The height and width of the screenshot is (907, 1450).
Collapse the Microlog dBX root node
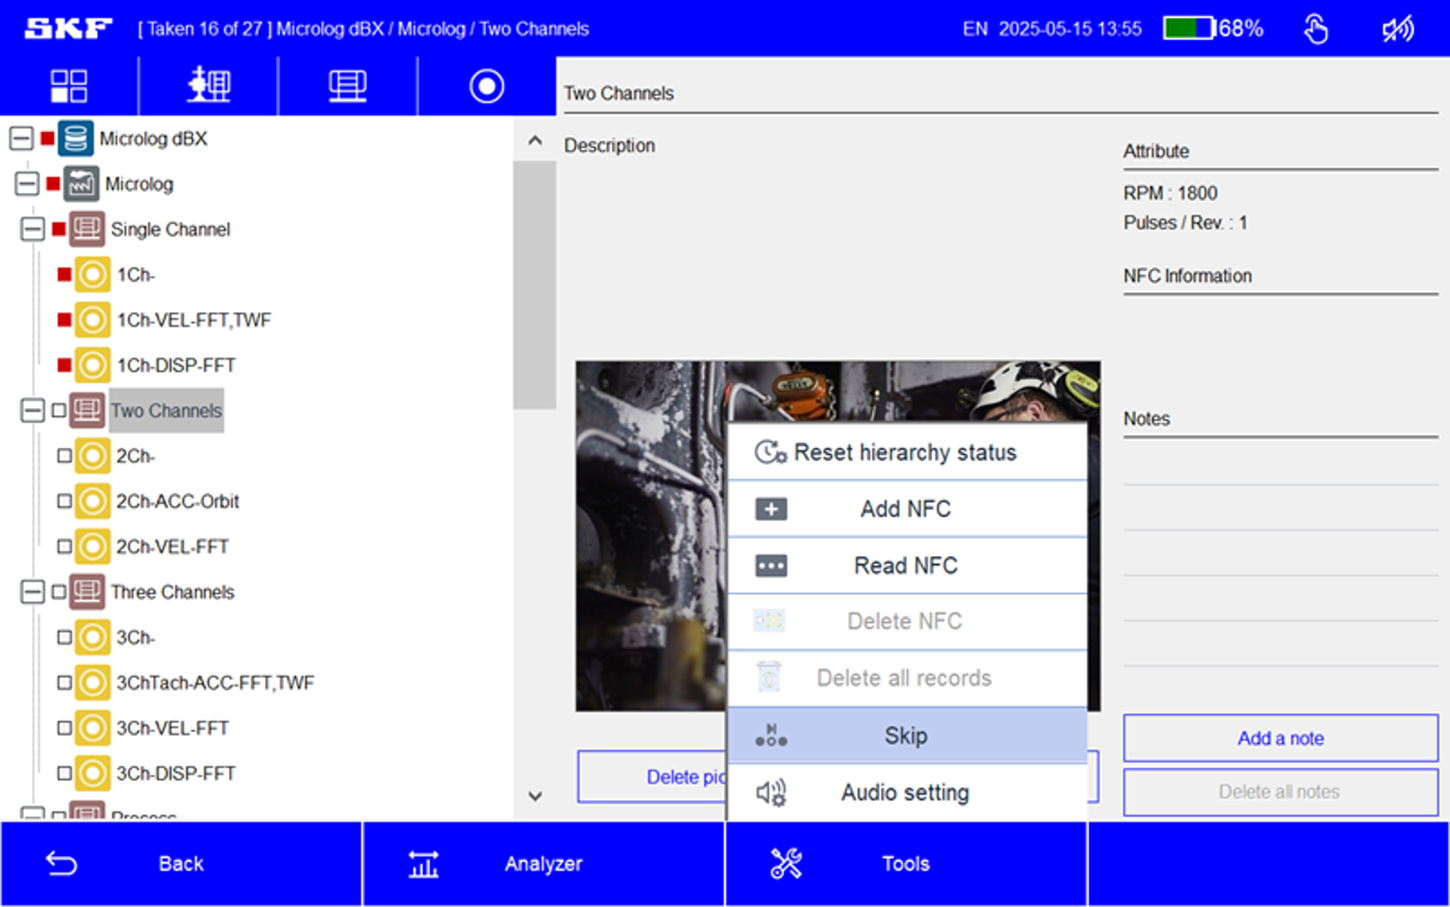click(x=21, y=138)
